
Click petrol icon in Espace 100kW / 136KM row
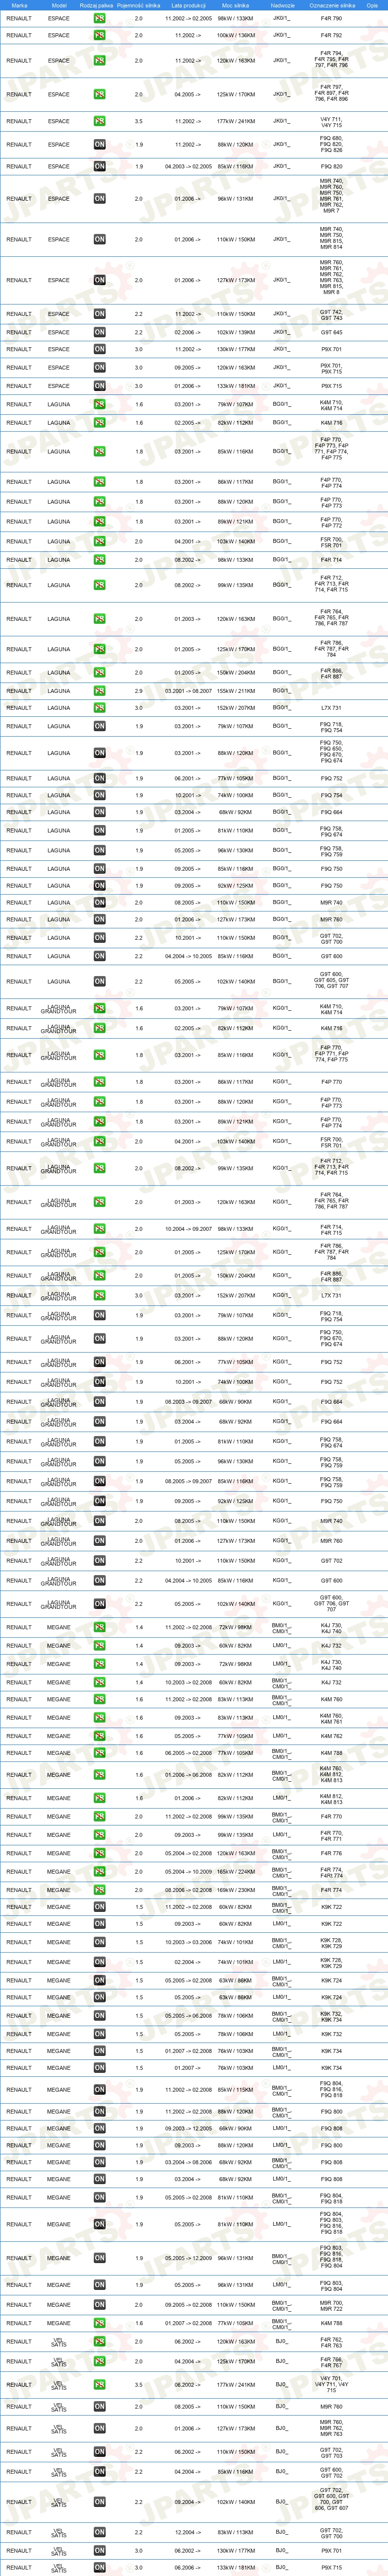99,35
